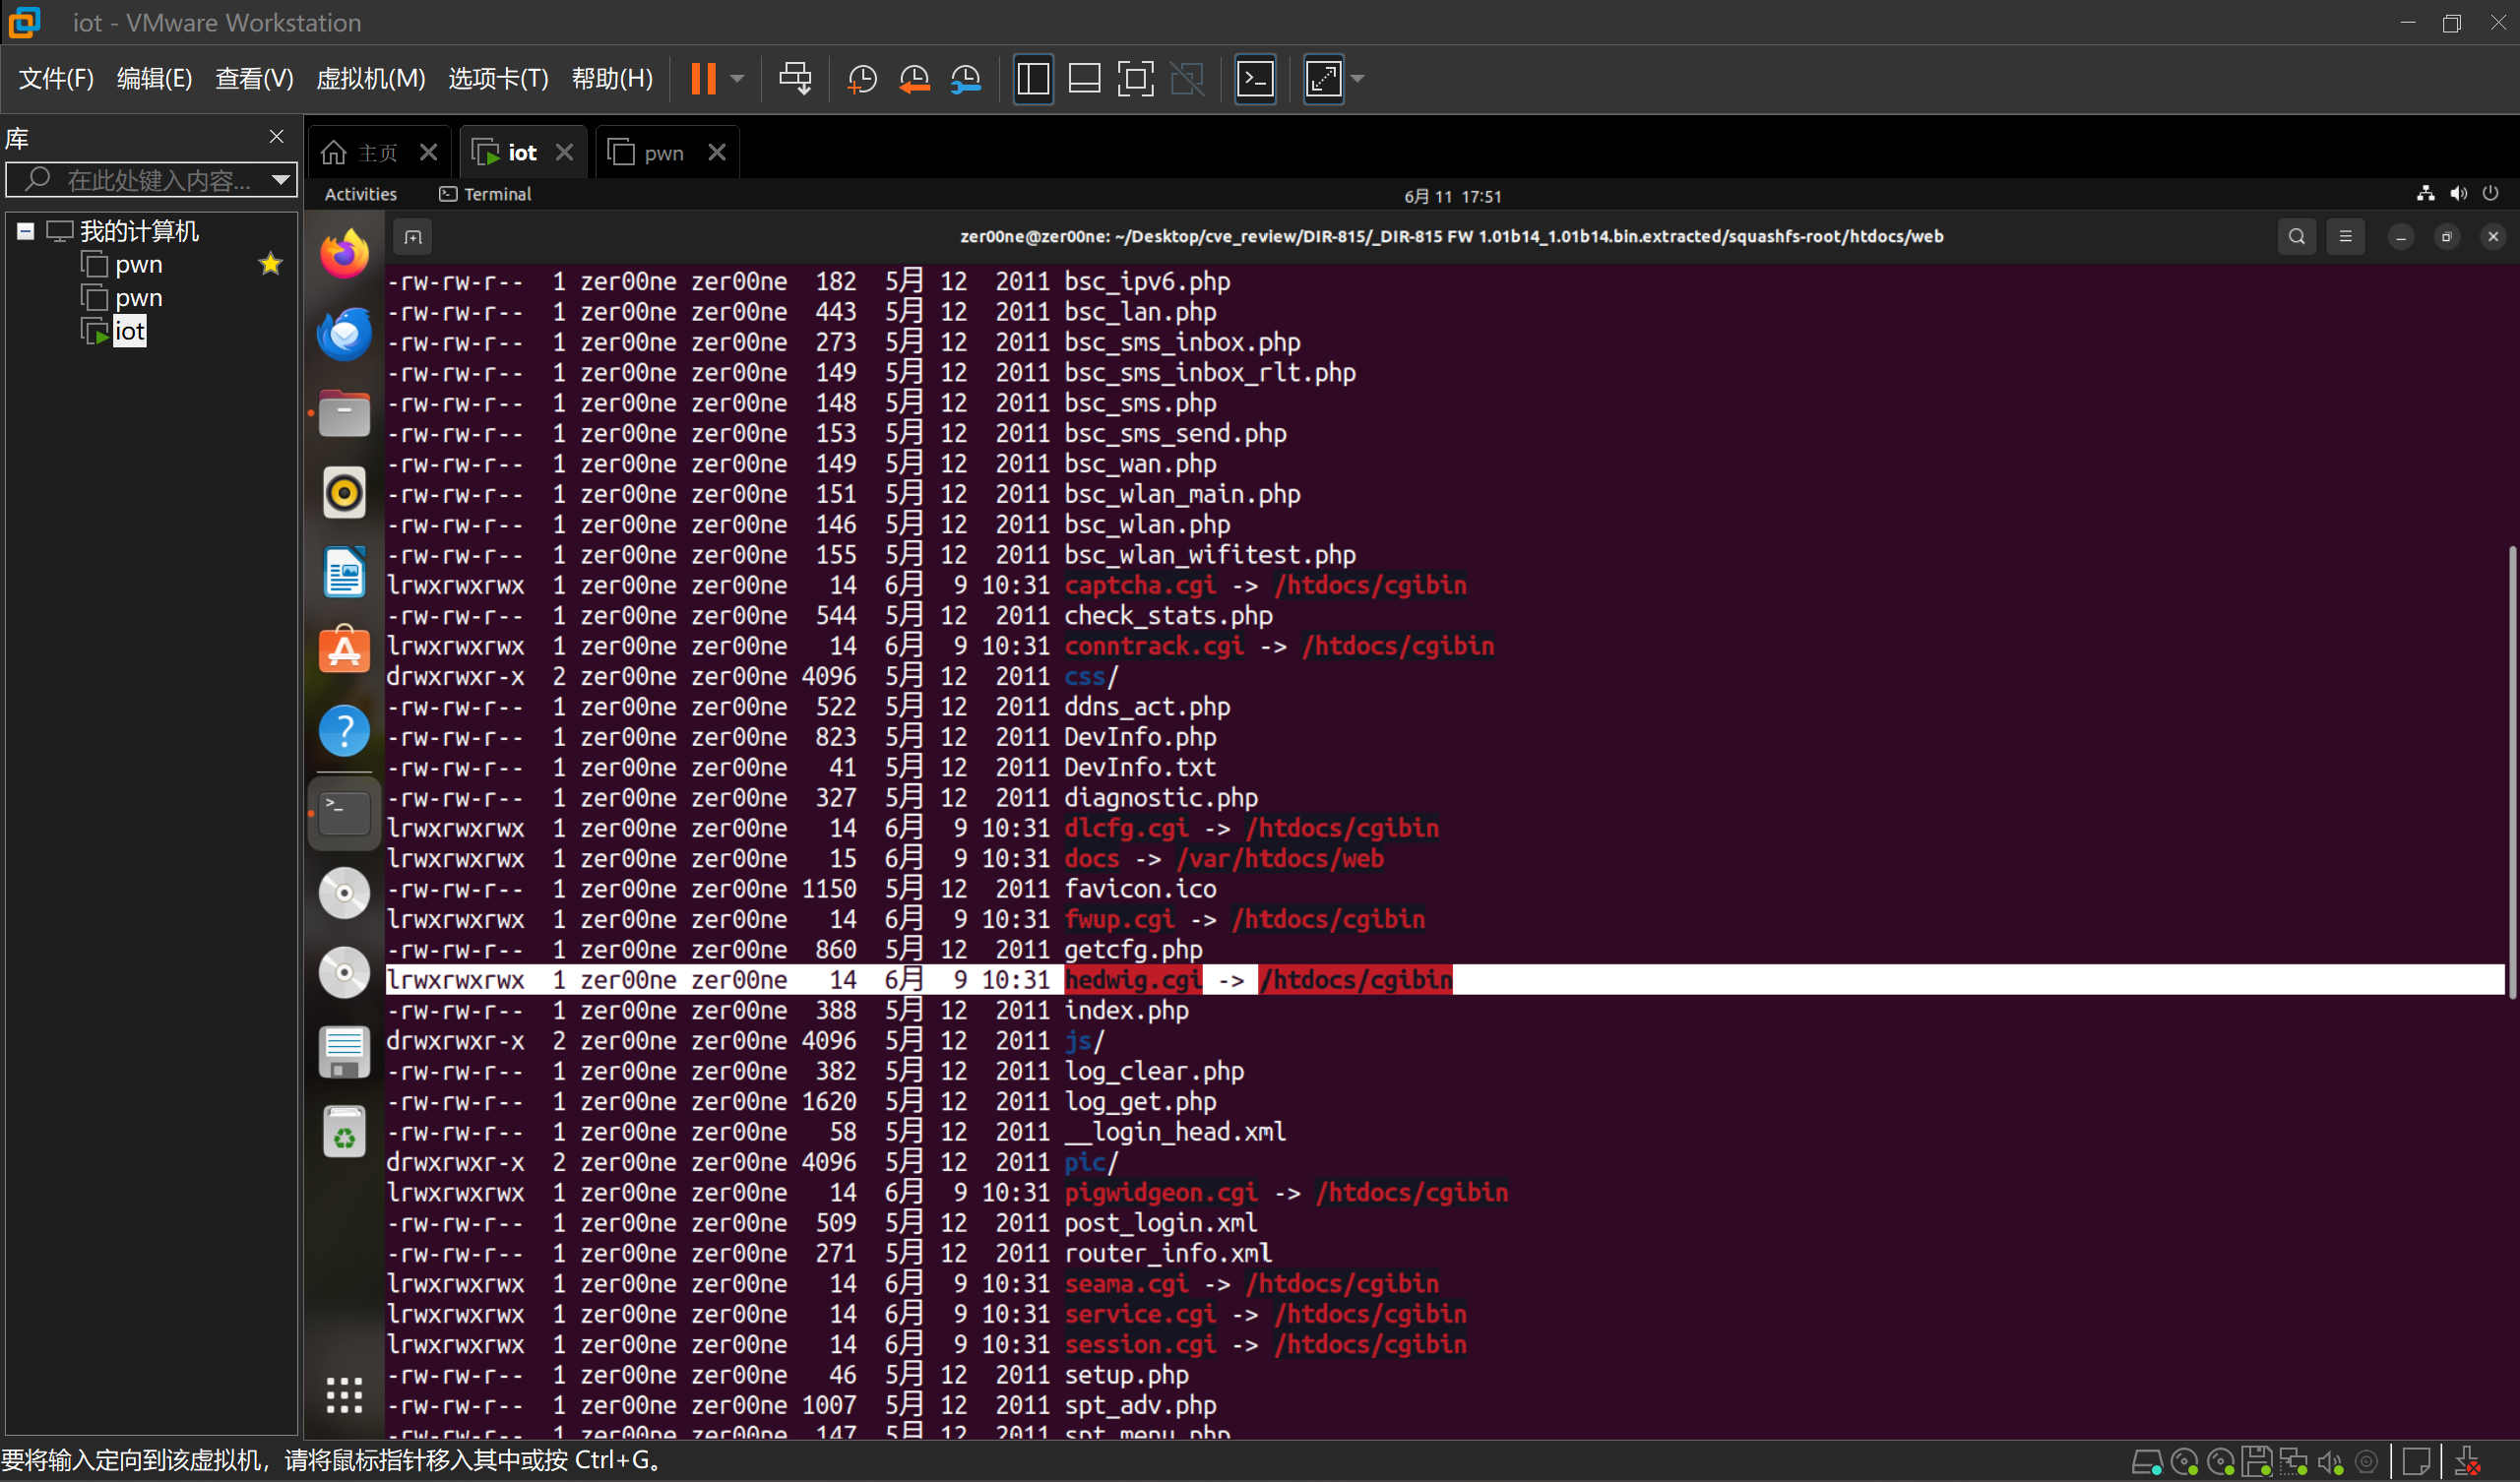
Task: Toggle the thumbnail bar view icon
Action: click(x=1084, y=78)
